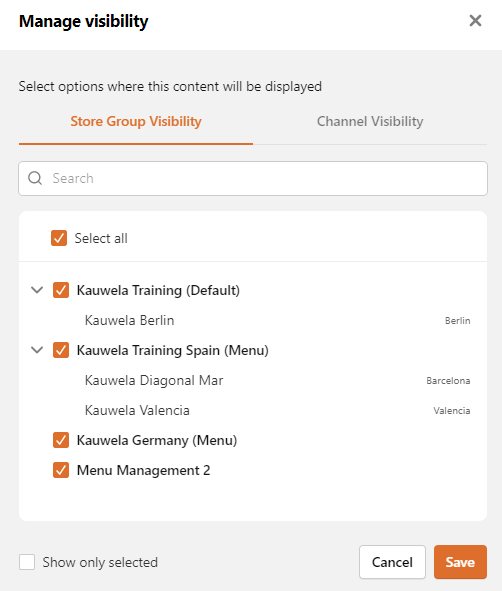Click the Menu Management 2 label
Screen dimensions: 502x591
click(144, 470)
